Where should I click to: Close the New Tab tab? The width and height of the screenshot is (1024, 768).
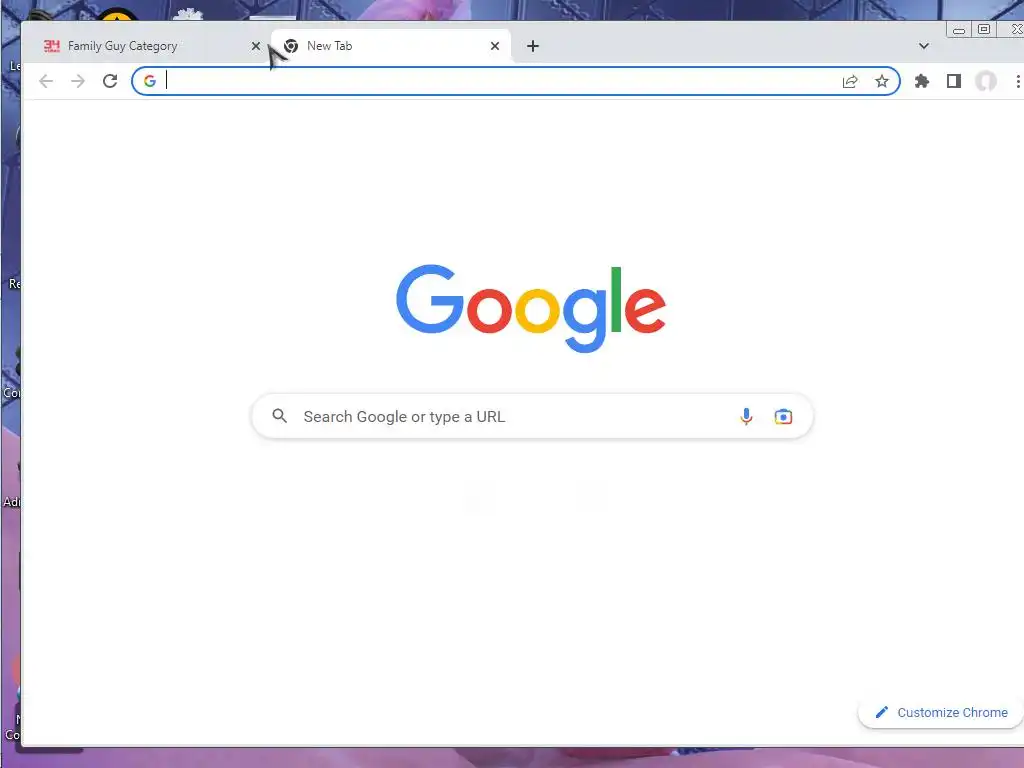click(494, 46)
